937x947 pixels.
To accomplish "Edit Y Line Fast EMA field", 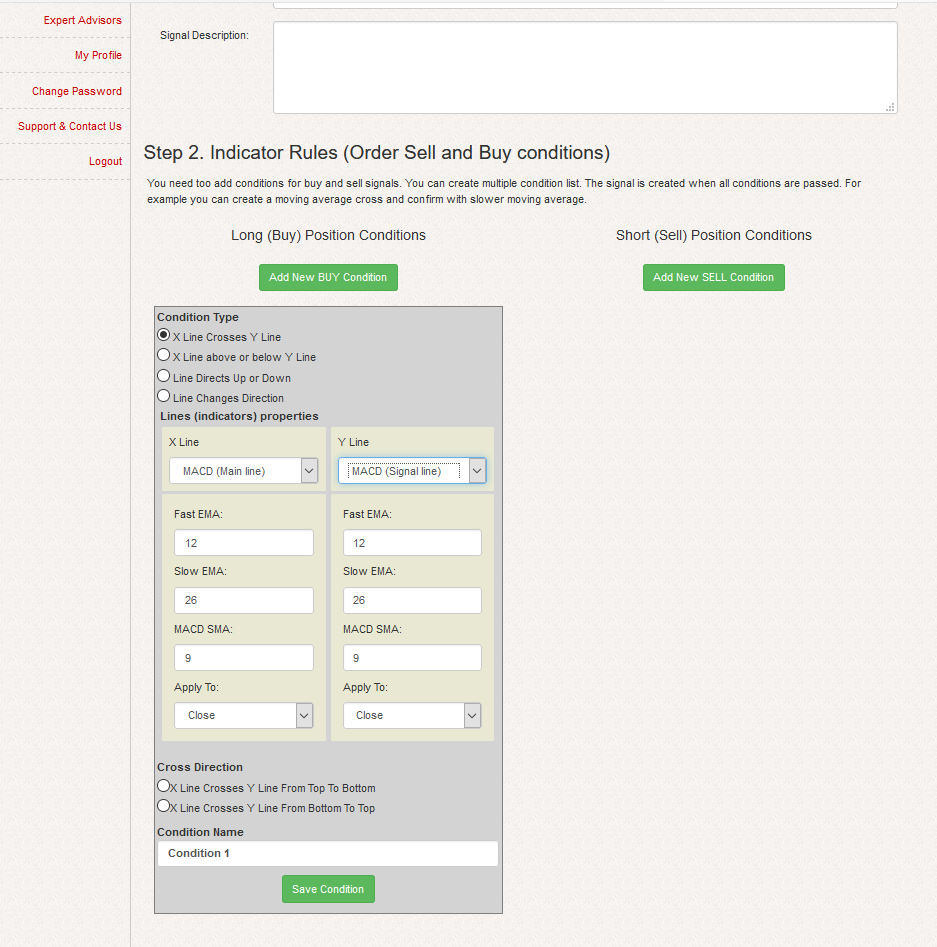I will [x=412, y=543].
